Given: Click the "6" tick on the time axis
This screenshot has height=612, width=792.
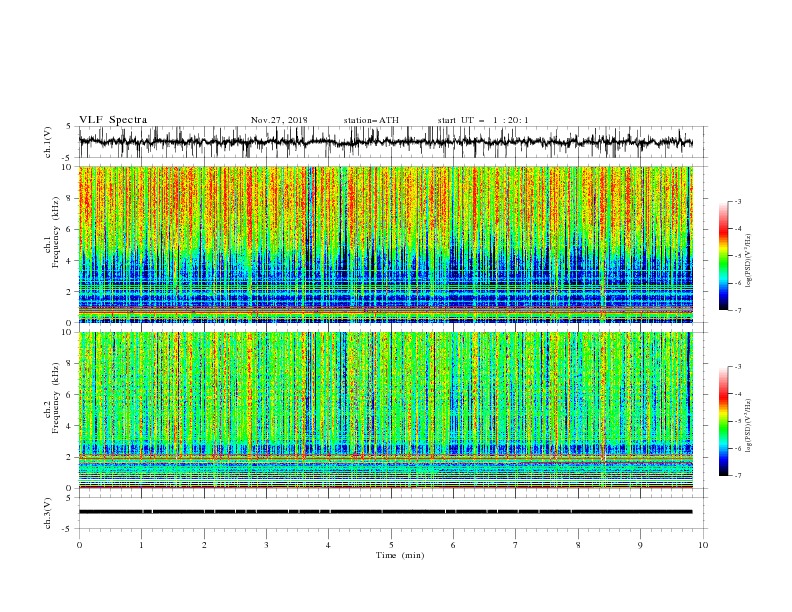Looking at the screenshot, I should coord(453,545).
